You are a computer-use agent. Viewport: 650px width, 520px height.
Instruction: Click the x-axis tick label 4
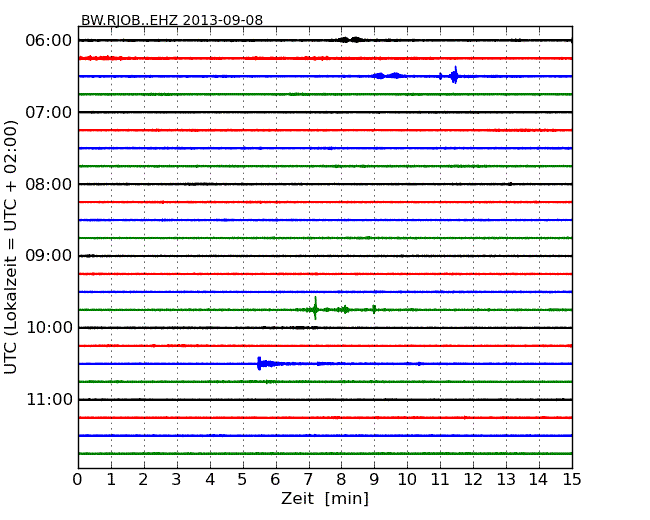210,480
